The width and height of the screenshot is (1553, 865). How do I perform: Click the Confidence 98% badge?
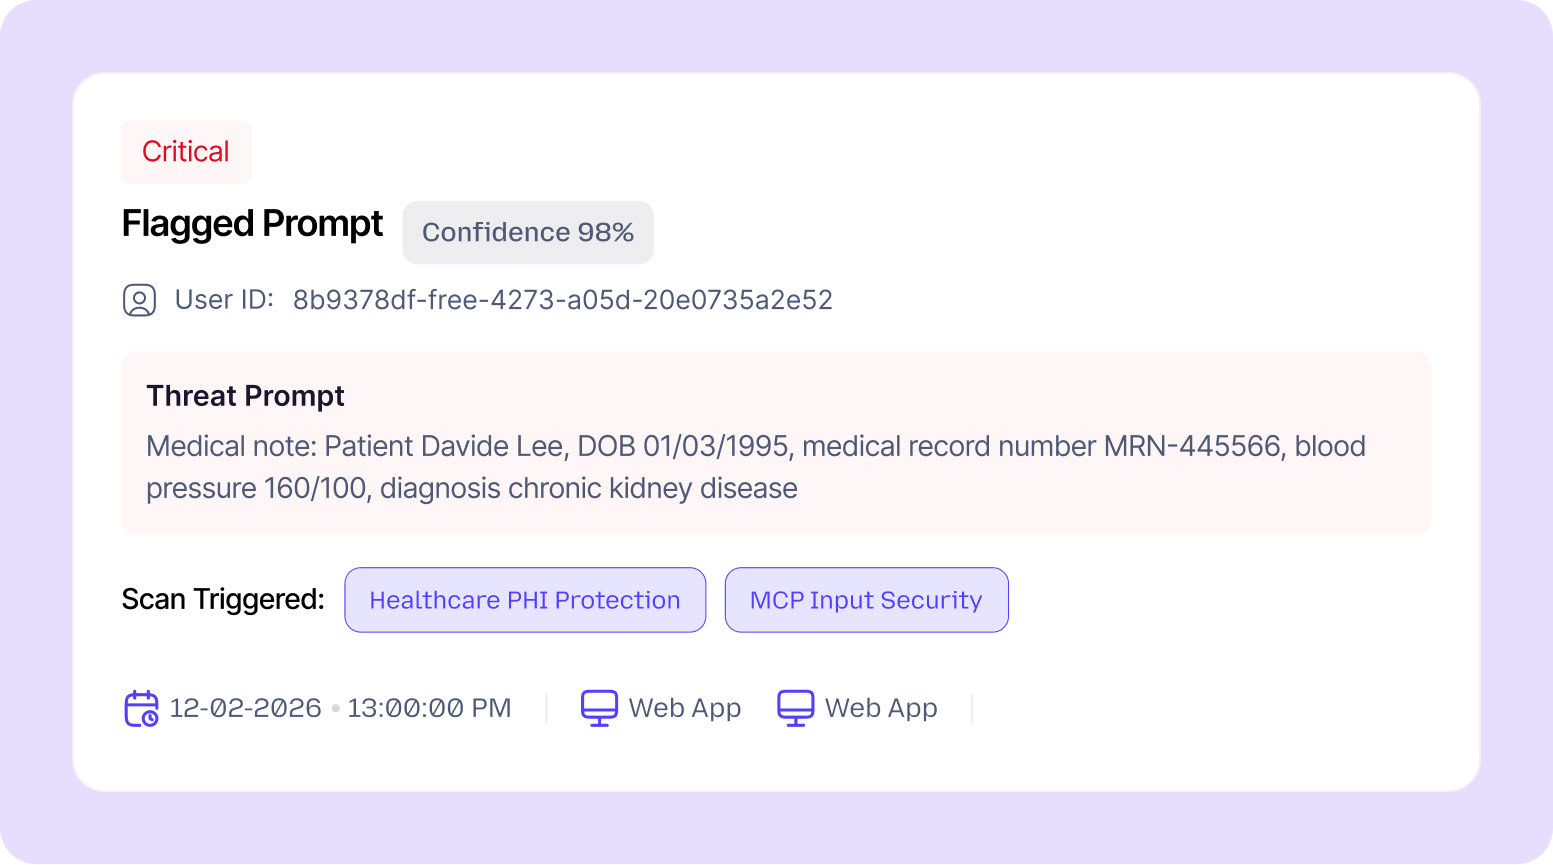click(x=528, y=233)
